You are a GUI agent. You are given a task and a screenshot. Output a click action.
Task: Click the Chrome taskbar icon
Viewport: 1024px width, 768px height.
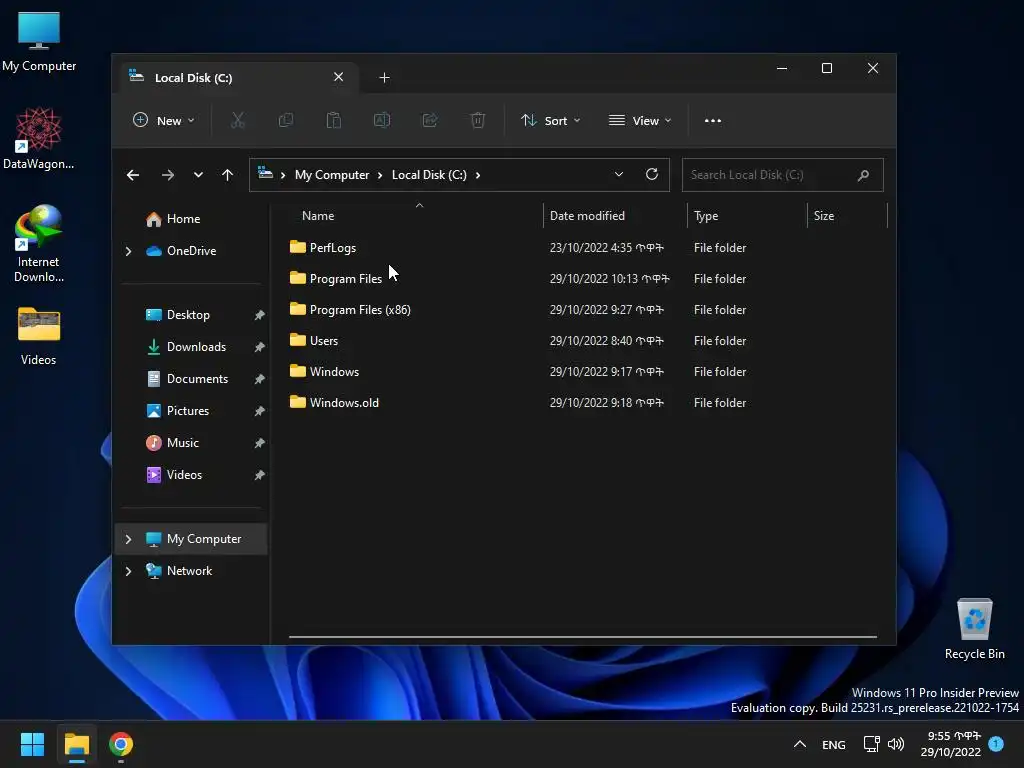pyautogui.click(x=121, y=744)
